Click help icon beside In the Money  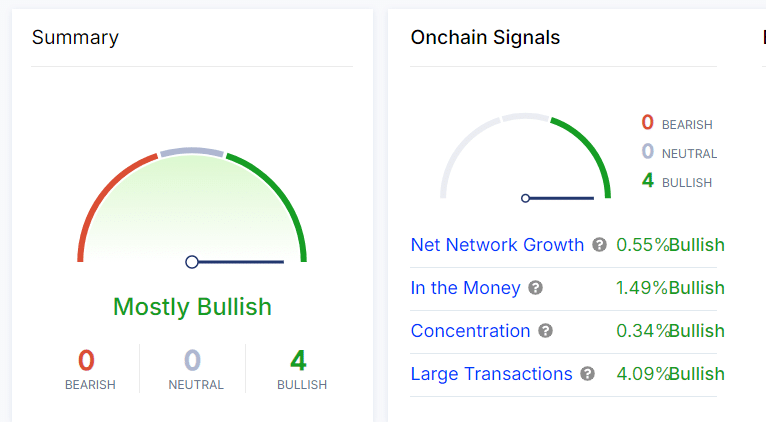(535, 288)
